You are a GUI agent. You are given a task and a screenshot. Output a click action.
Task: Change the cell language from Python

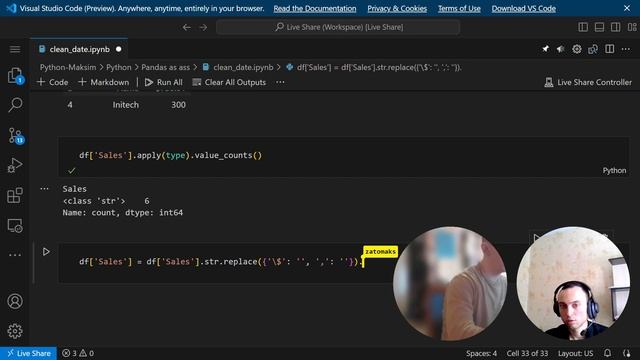(x=614, y=171)
